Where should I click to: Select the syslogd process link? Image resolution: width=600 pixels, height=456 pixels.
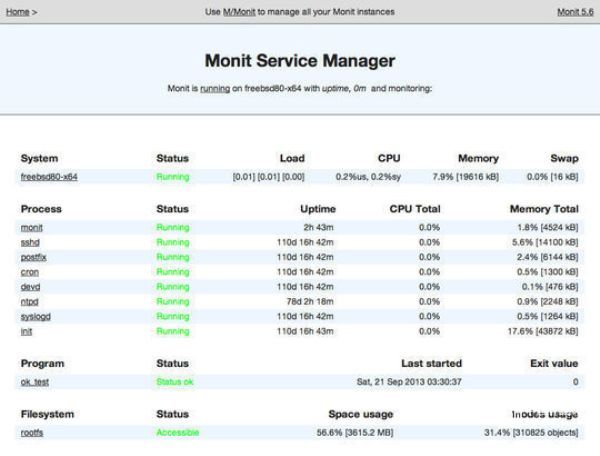(x=35, y=316)
